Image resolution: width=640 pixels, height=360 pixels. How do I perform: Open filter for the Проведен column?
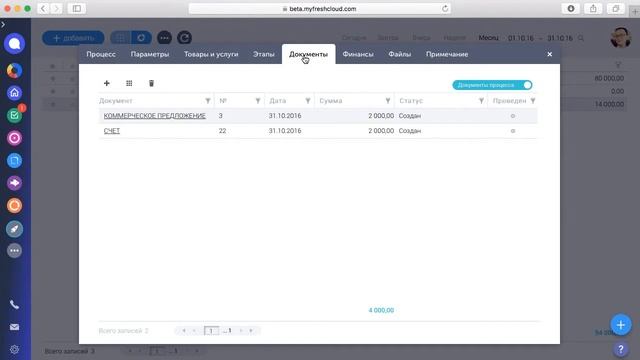pyautogui.click(x=533, y=101)
